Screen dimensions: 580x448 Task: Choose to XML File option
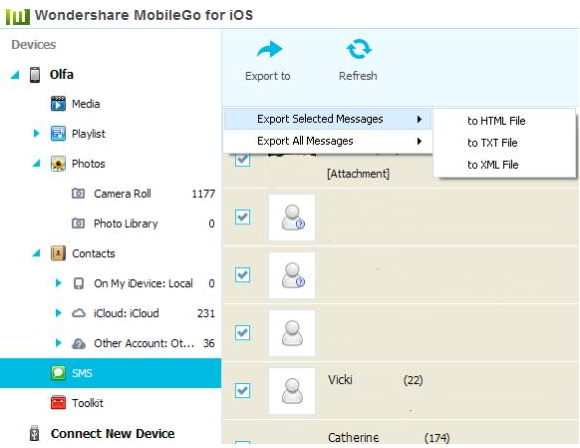point(493,165)
